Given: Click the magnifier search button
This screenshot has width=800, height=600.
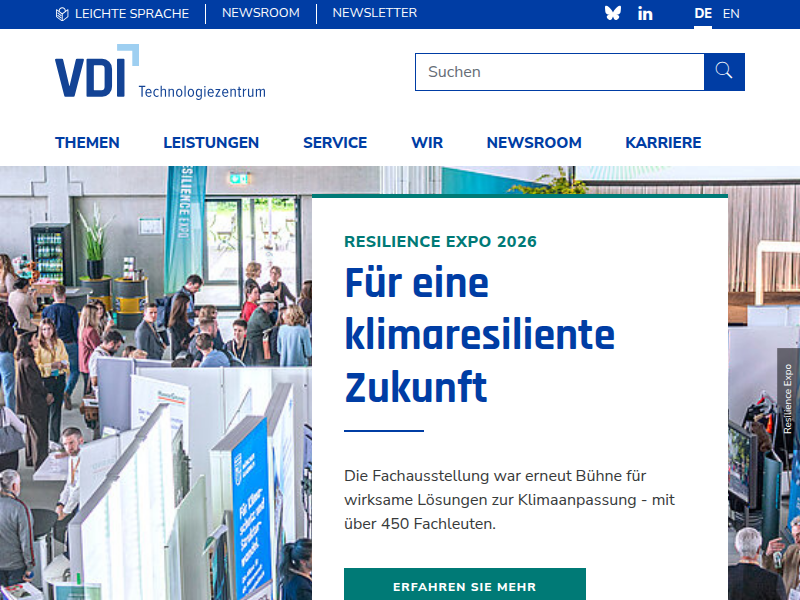Looking at the screenshot, I should tap(724, 72).
